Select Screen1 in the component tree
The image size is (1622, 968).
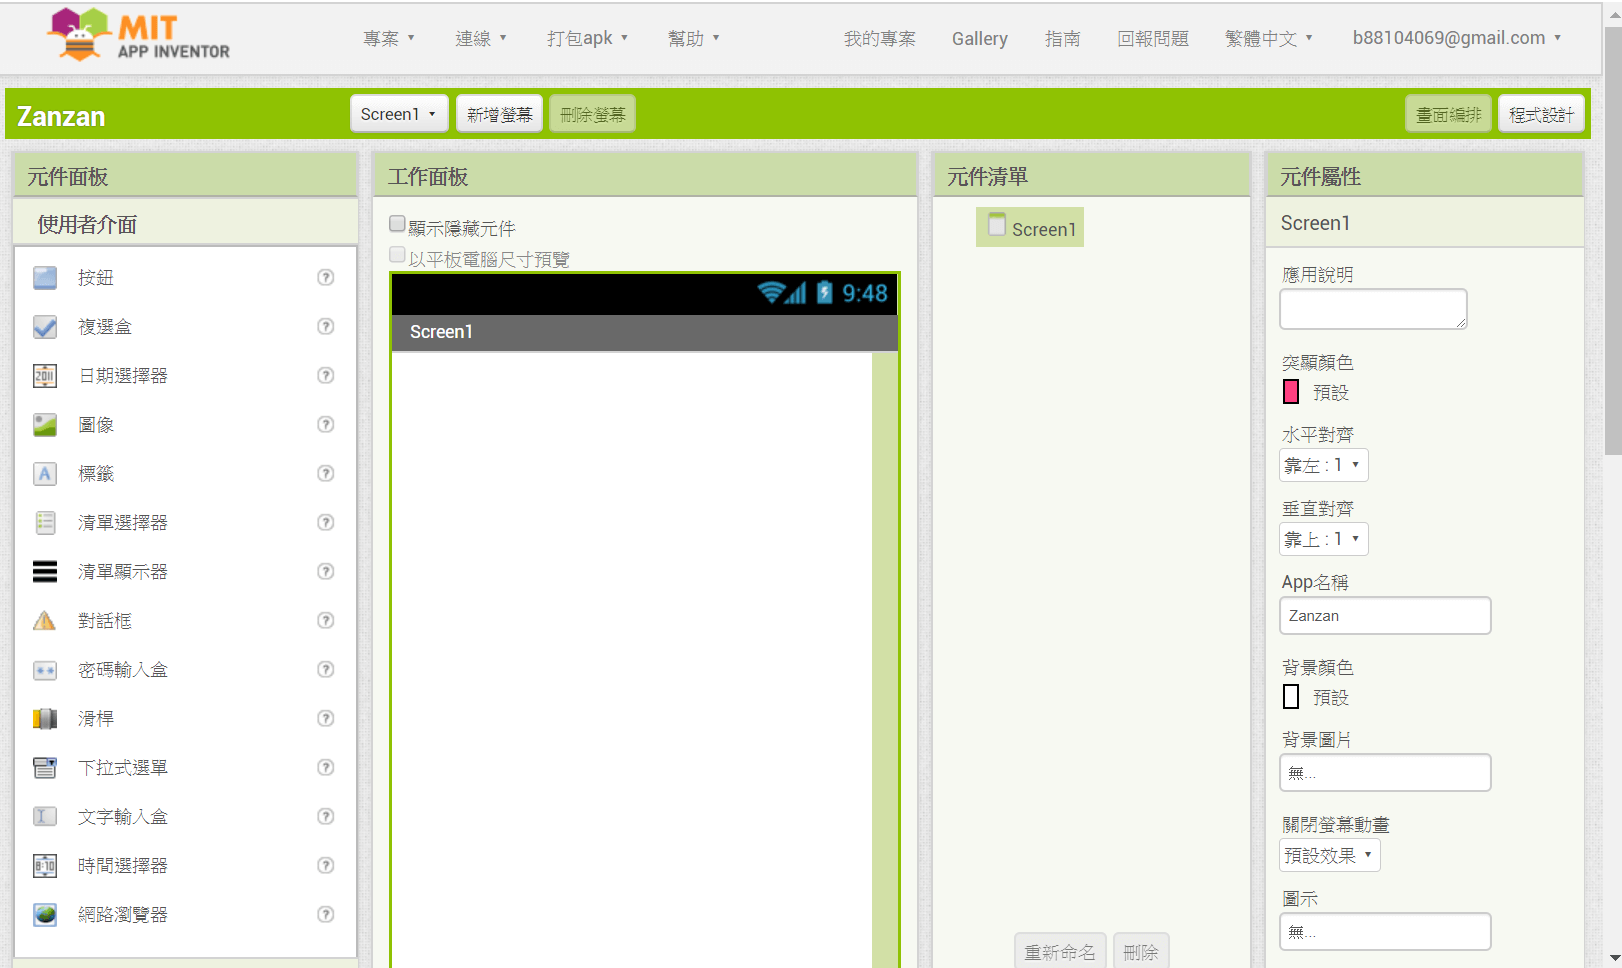tap(1031, 228)
